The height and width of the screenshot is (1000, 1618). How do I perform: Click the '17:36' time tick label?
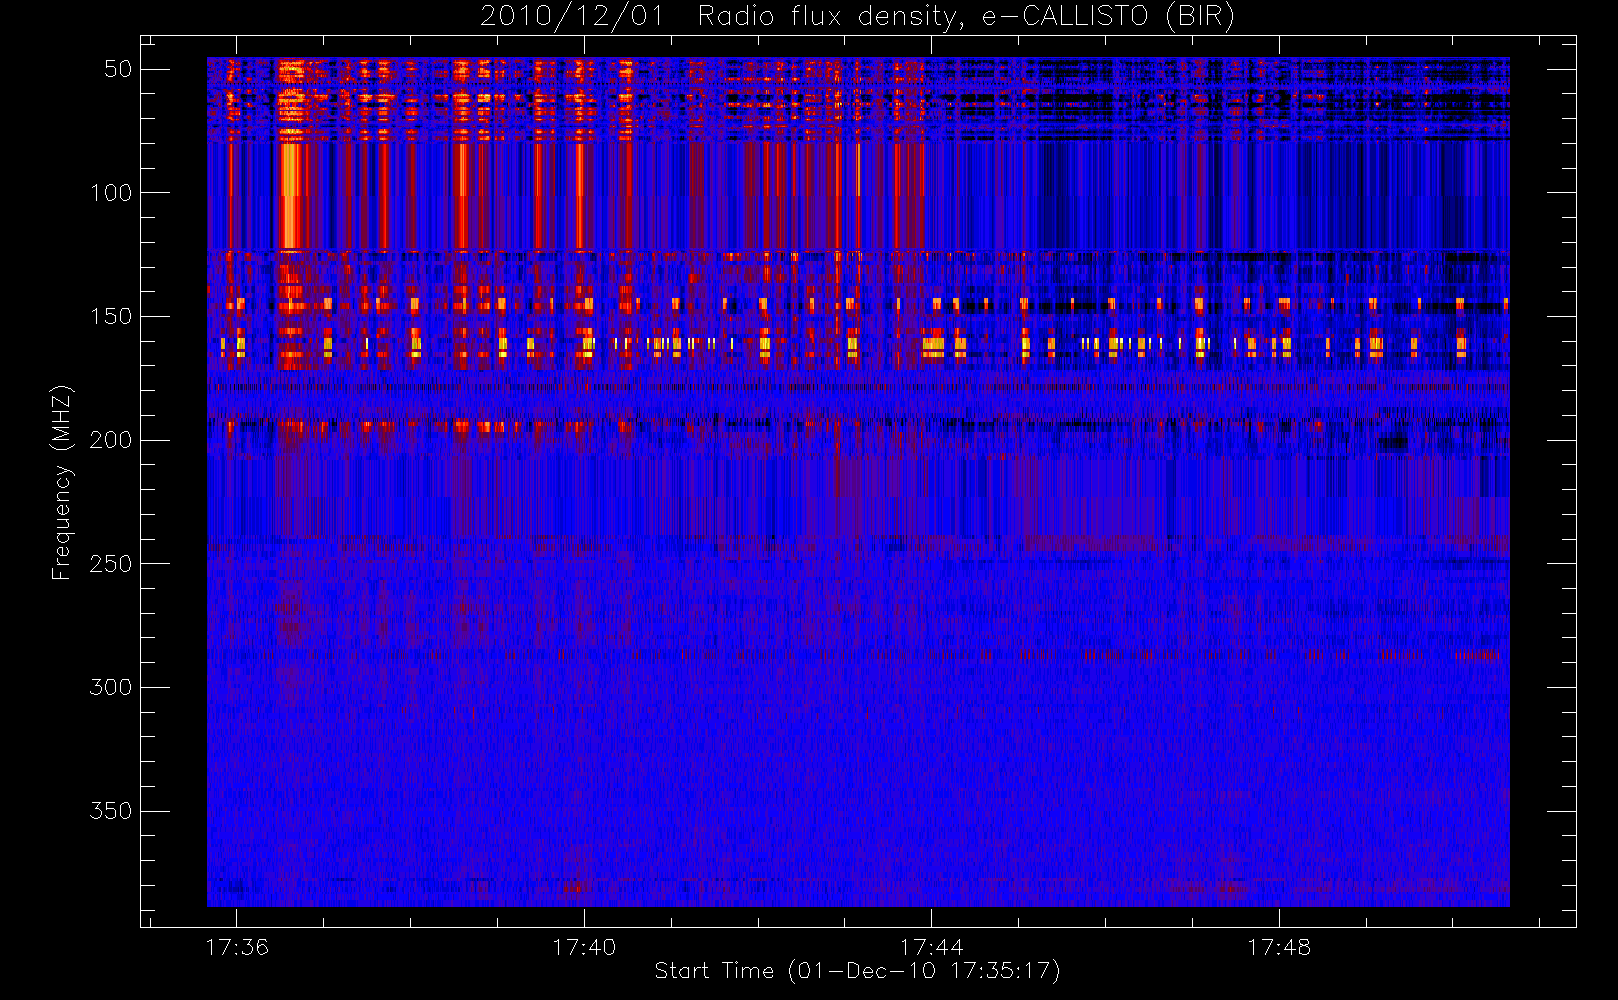[x=237, y=947]
